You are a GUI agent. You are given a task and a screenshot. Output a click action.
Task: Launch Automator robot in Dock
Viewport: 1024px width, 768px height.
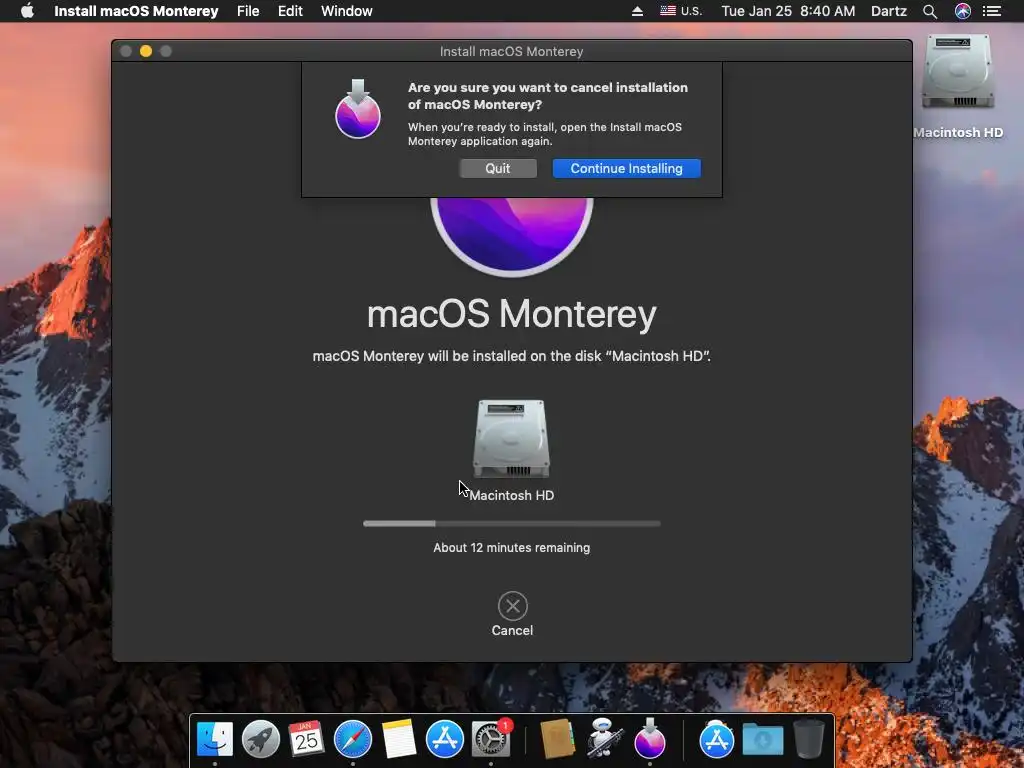pos(603,739)
